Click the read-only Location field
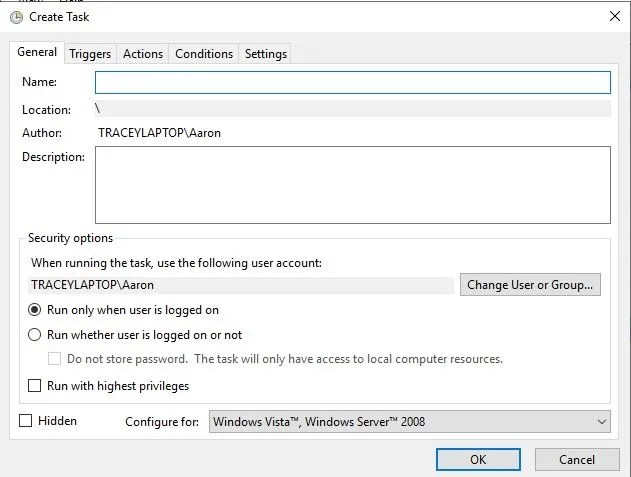The height and width of the screenshot is (477, 631). 352,109
